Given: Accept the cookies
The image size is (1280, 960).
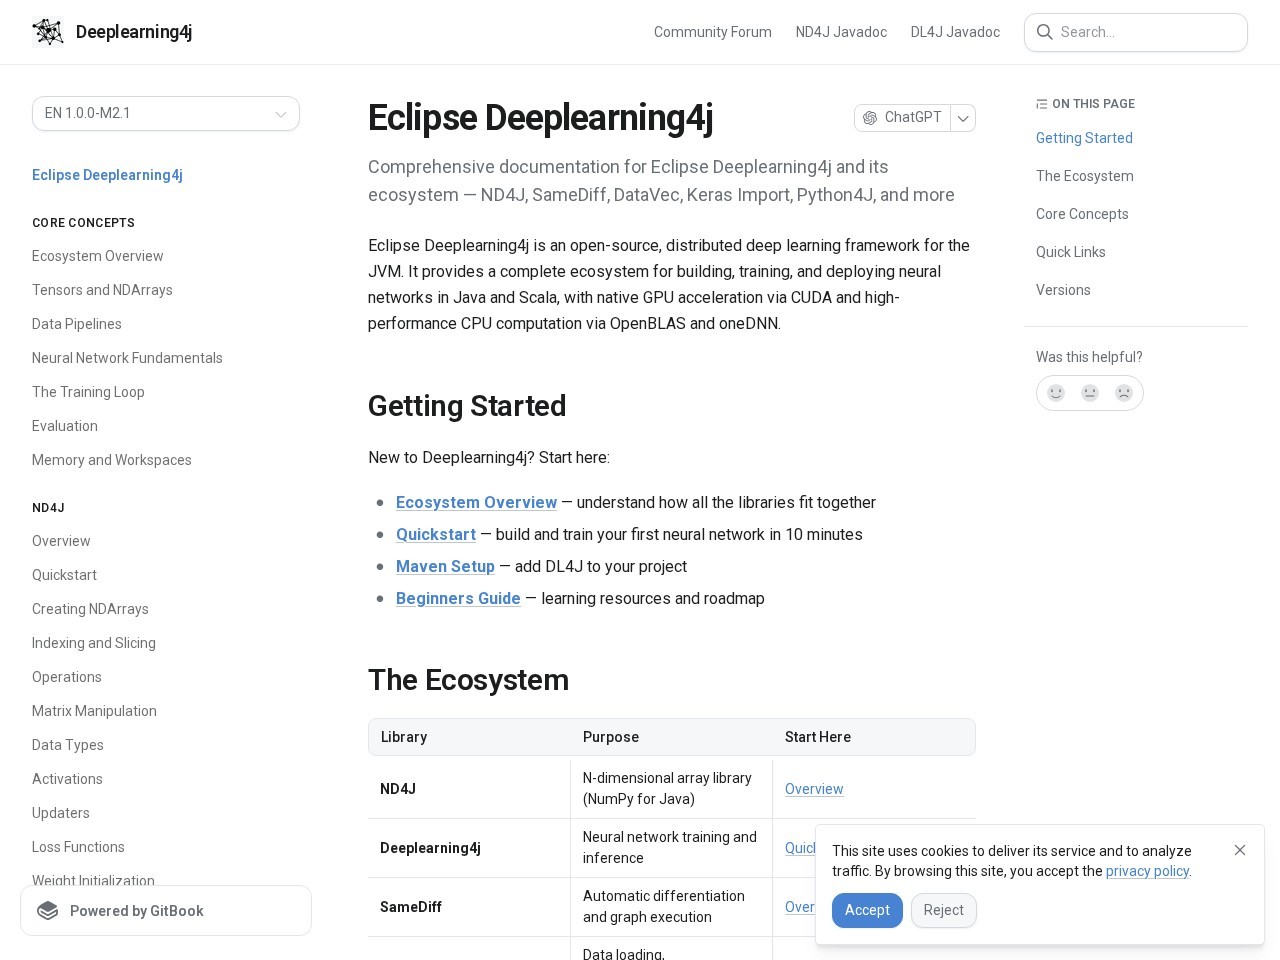Looking at the screenshot, I should tap(867, 910).
